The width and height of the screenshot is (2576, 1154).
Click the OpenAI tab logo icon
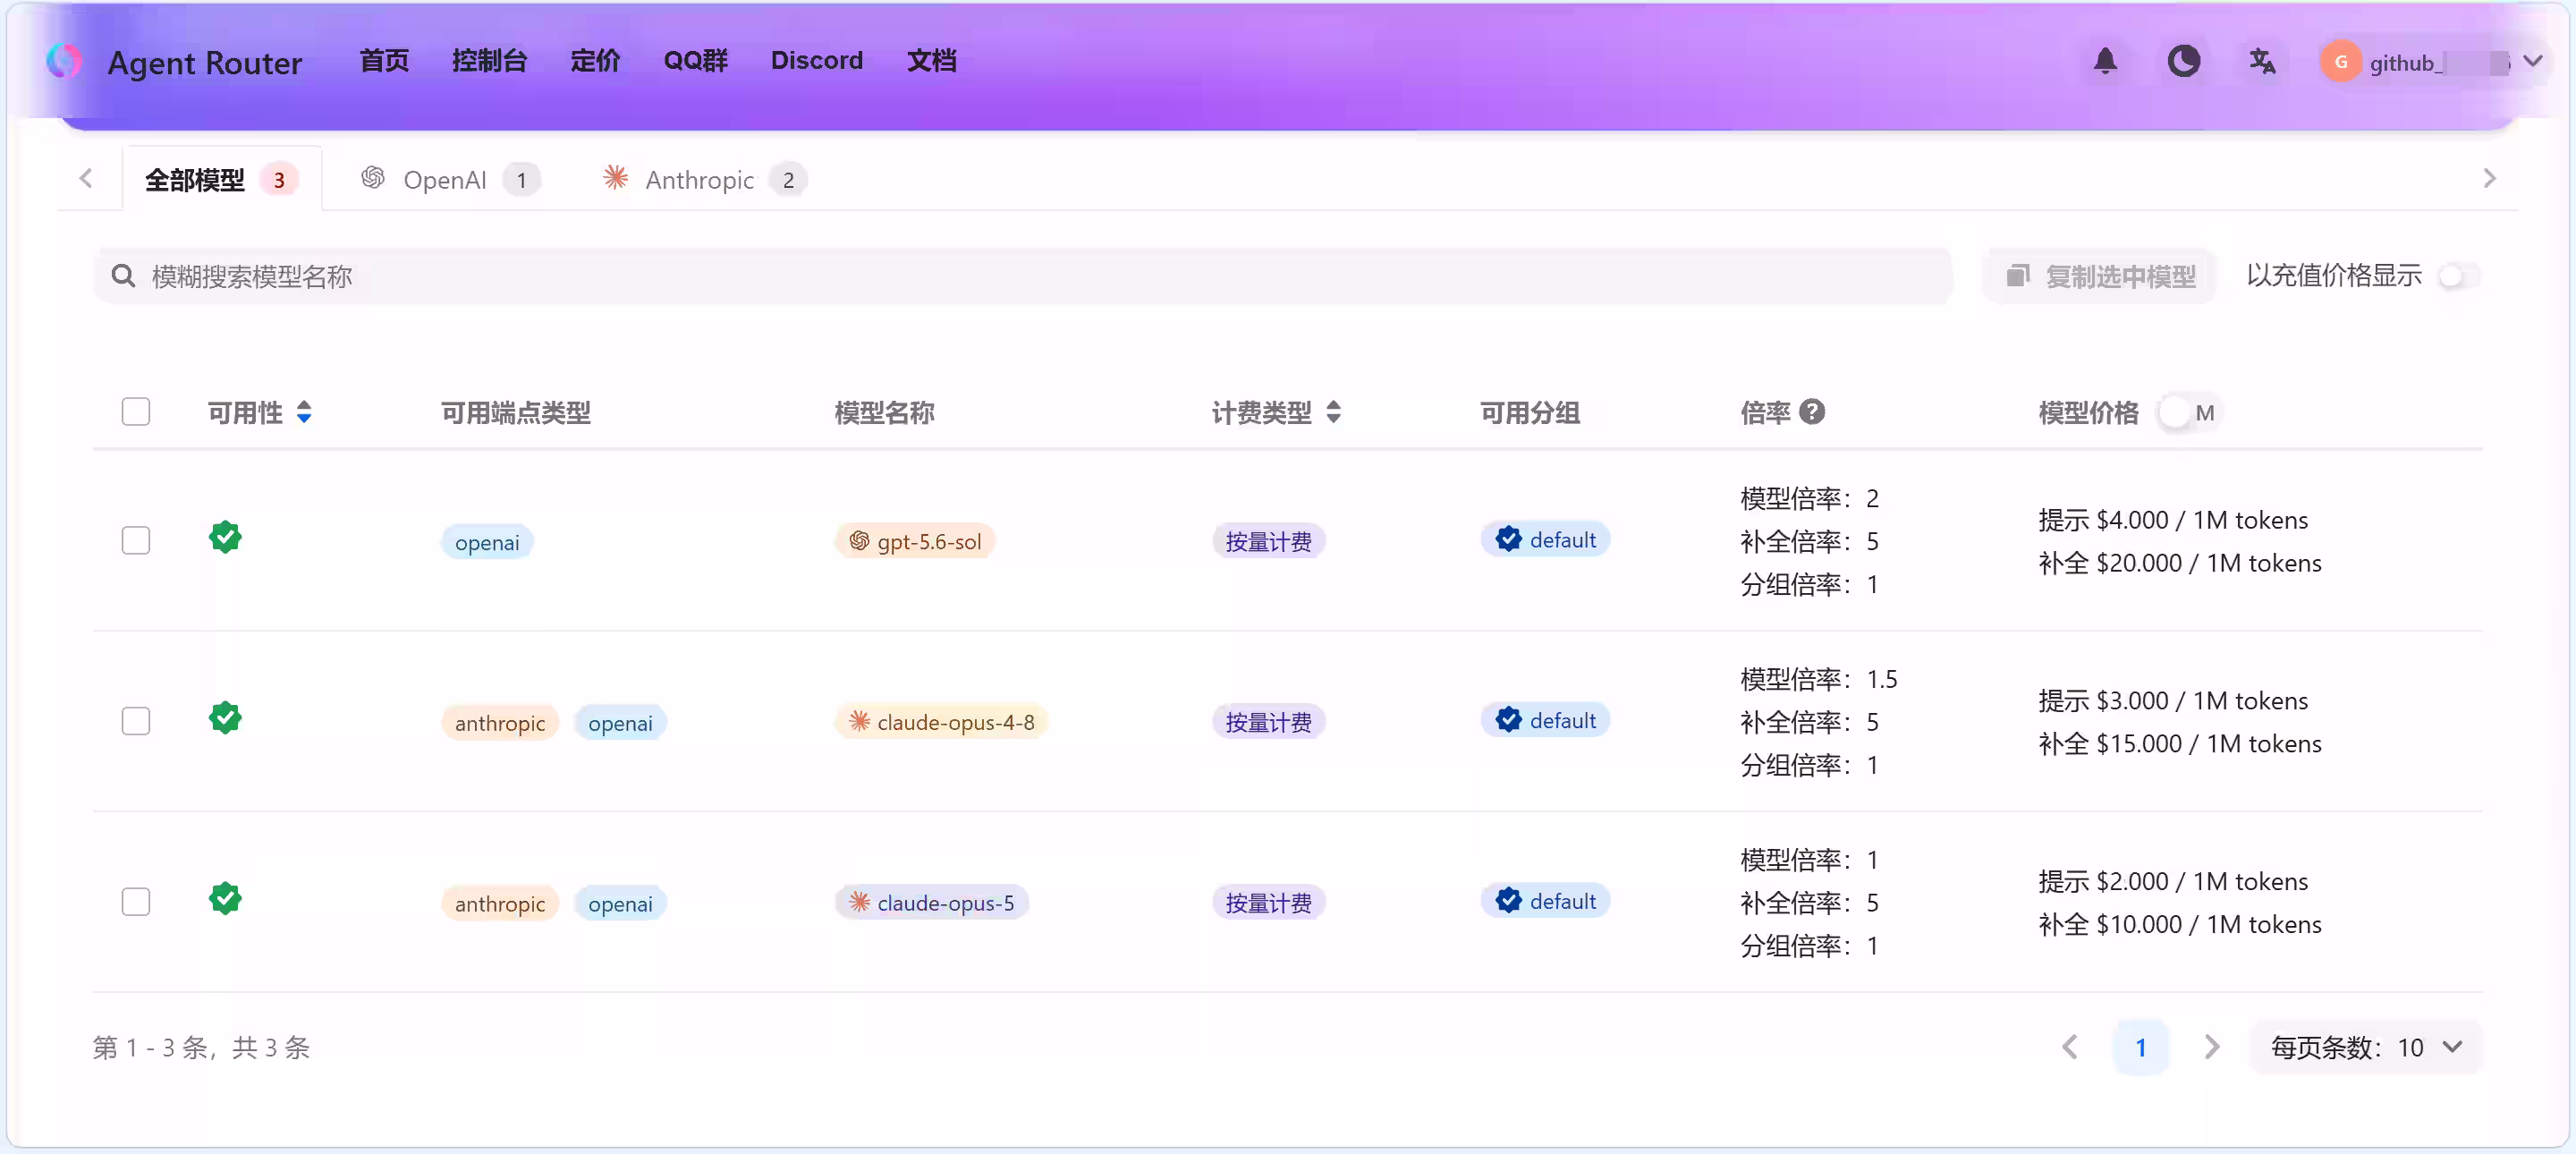pos(373,178)
